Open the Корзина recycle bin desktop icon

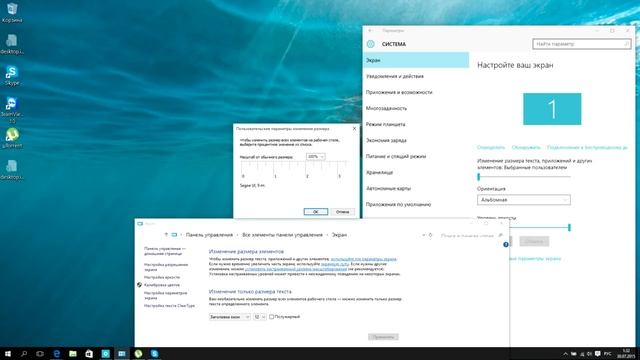[12, 12]
